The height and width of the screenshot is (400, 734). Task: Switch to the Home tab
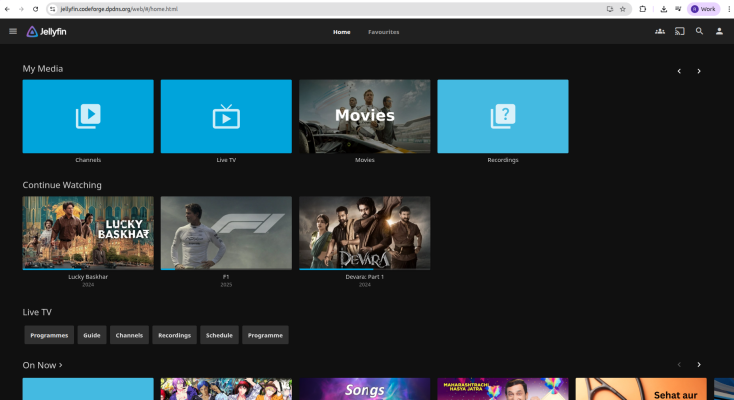pos(342,32)
